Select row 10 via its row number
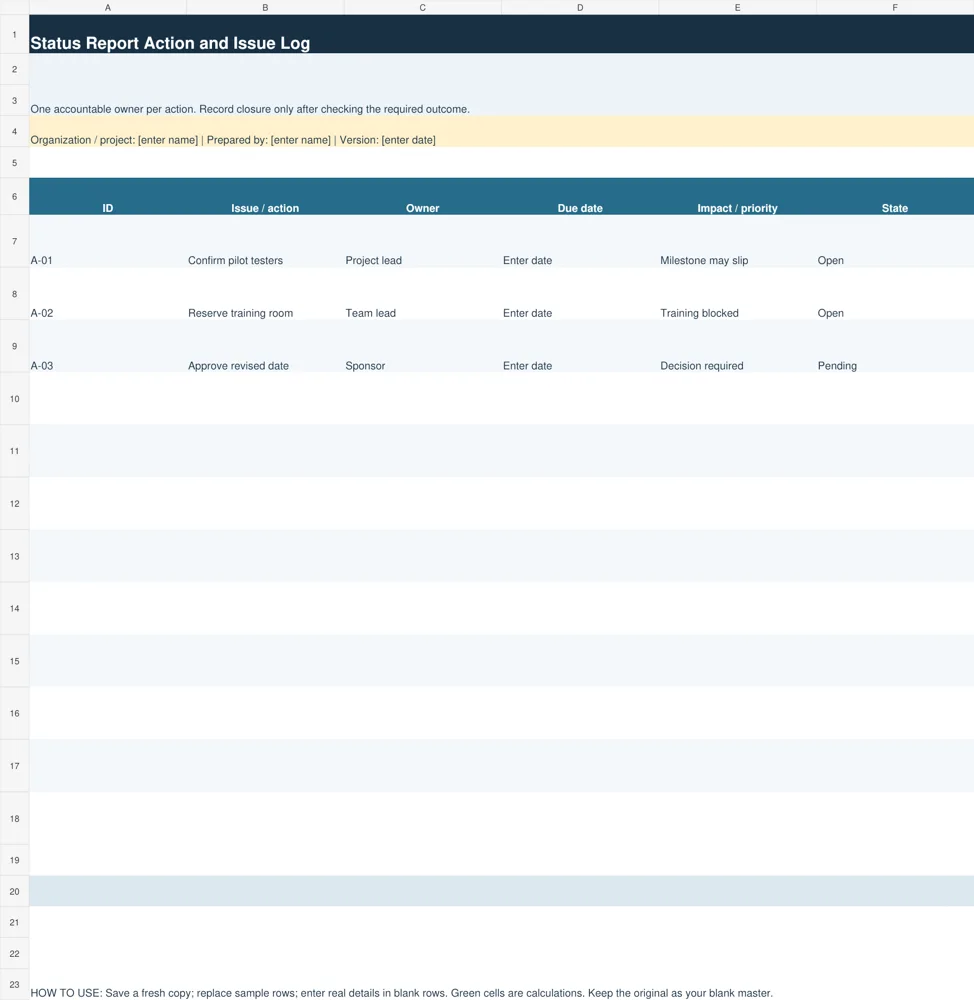 coord(14,399)
